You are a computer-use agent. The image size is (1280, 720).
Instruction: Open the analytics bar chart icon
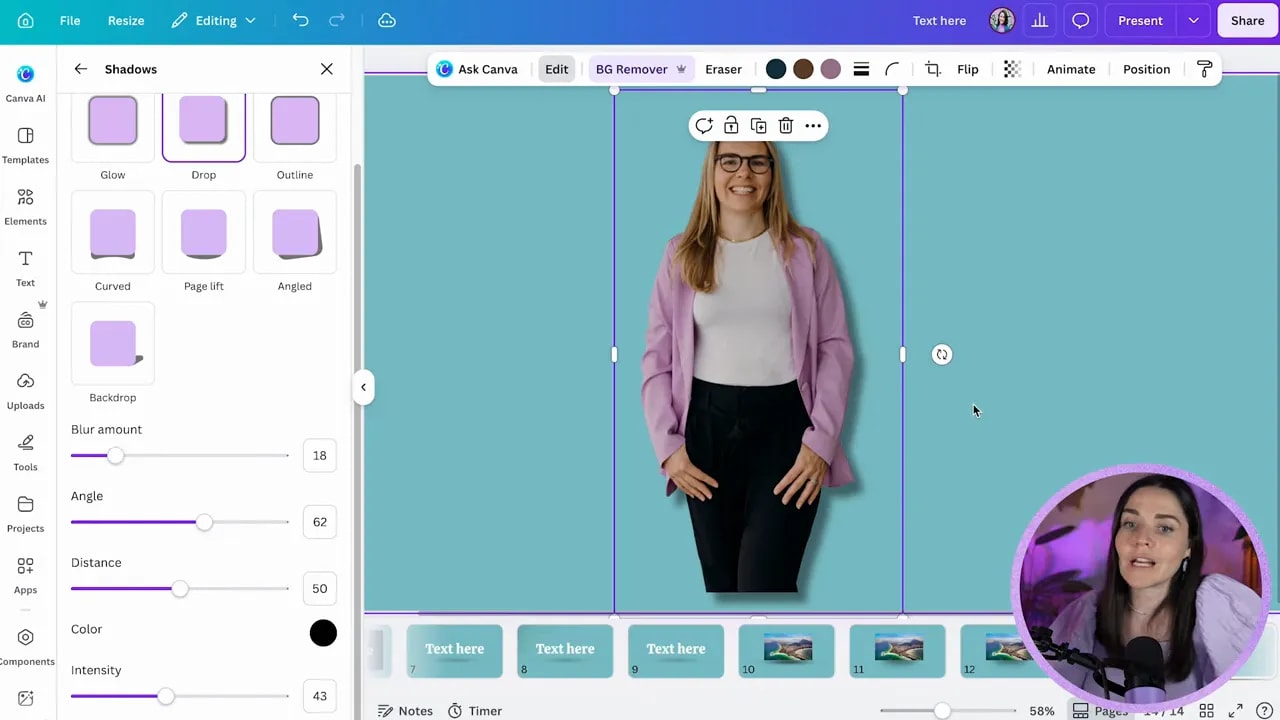pyautogui.click(x=1040, y=20)
